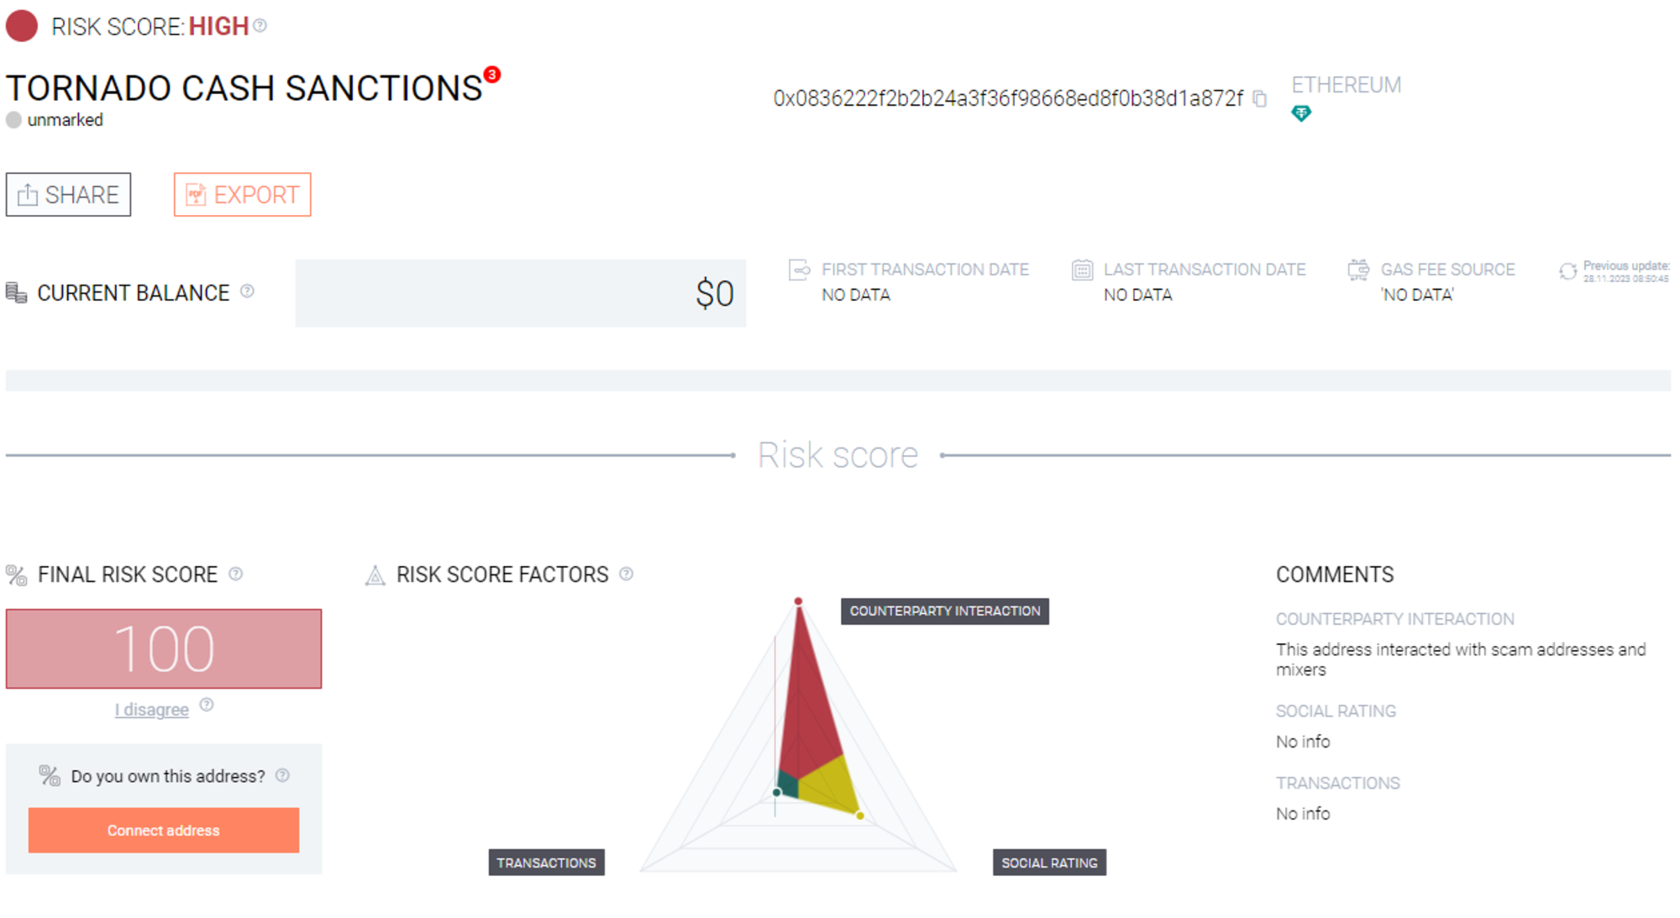Open the help tooltip for Risk Score Factors
The image size is (1680, 918).
coord(626,574)
